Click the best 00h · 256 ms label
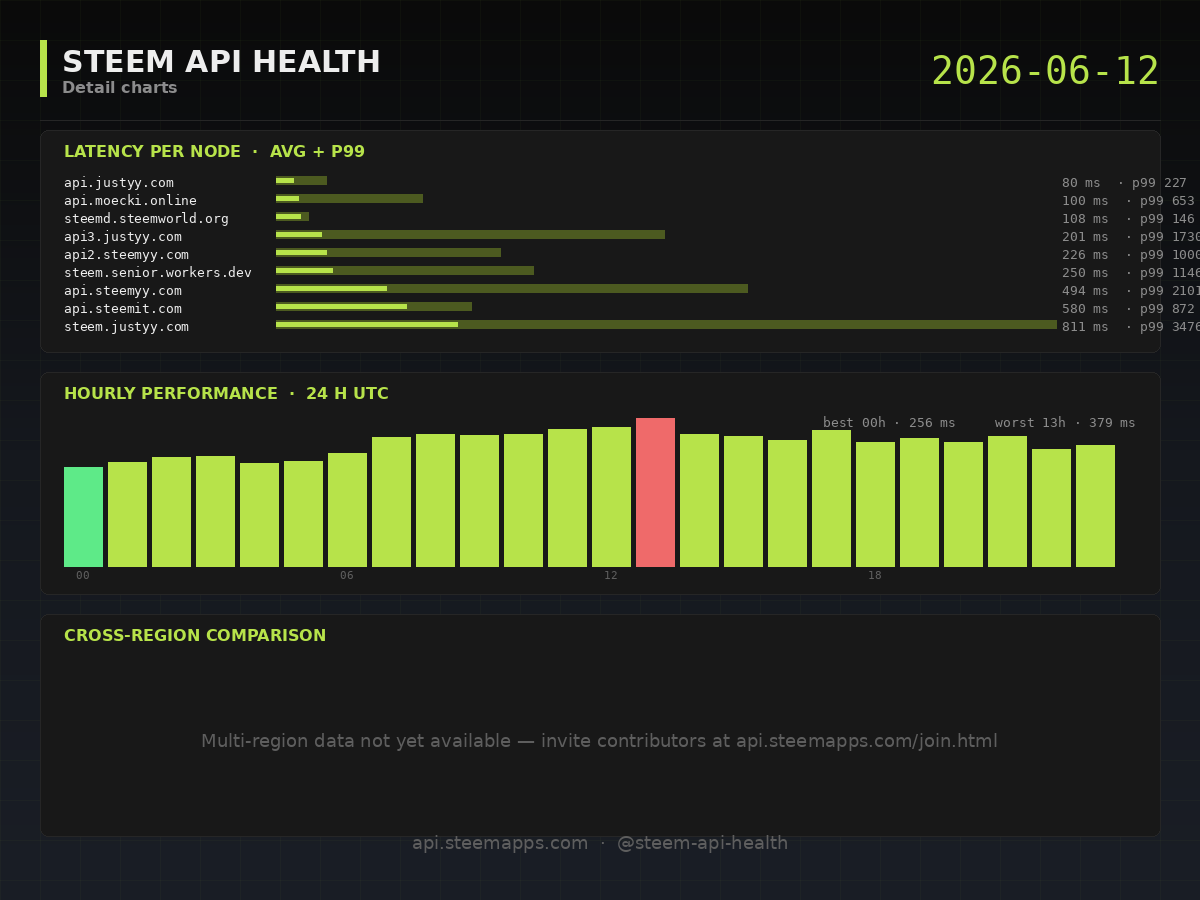 pyautogui.click(x=889, y=423)
